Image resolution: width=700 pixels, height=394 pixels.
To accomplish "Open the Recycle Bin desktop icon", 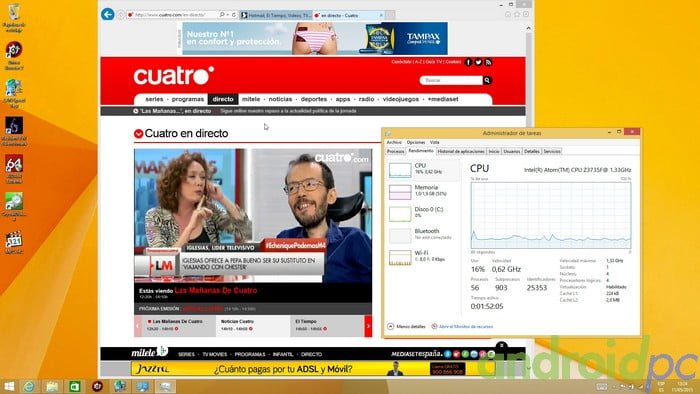I will pos(14,19).
